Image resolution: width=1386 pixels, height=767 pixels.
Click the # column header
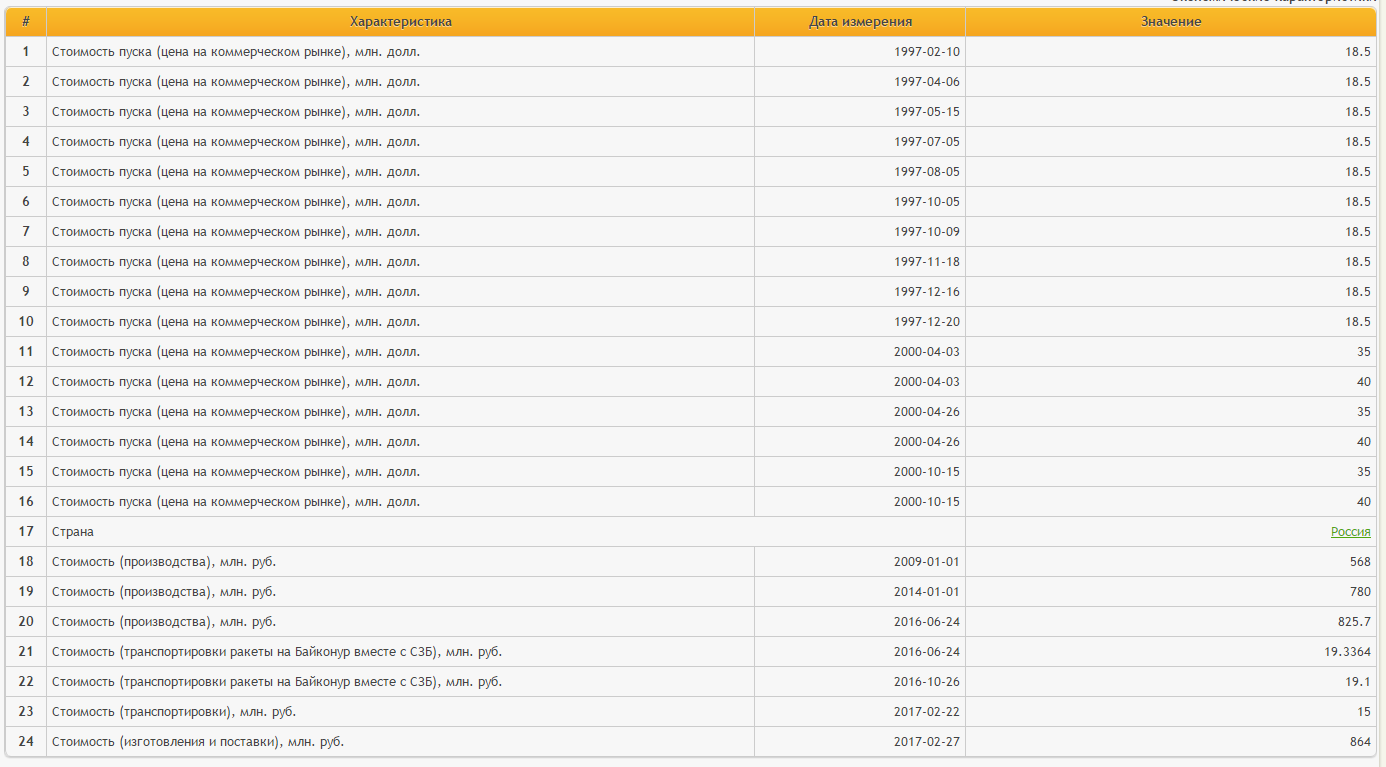point(26,21)
